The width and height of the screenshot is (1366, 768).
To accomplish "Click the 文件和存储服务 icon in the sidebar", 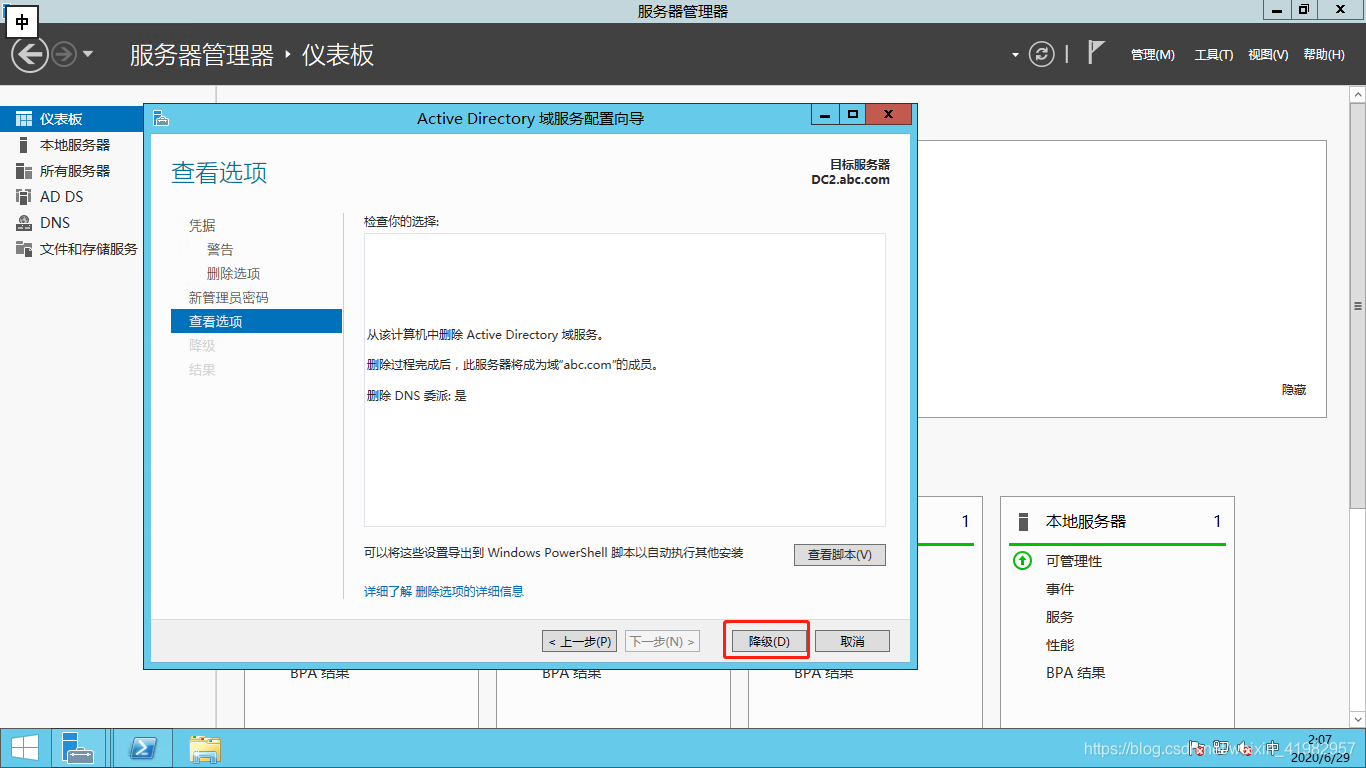I will 24,249.
